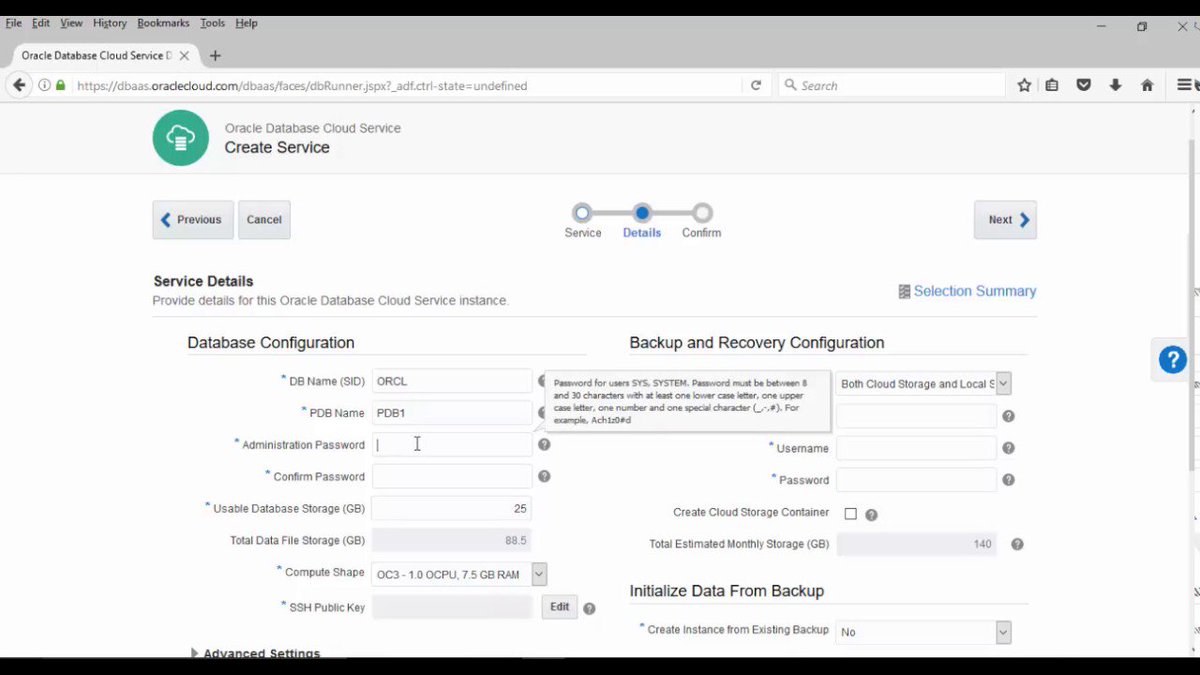Show help for Total Estimated Monthly Storage
Viewport: 1200px width, 675px height.
(x=1017, y=544)
